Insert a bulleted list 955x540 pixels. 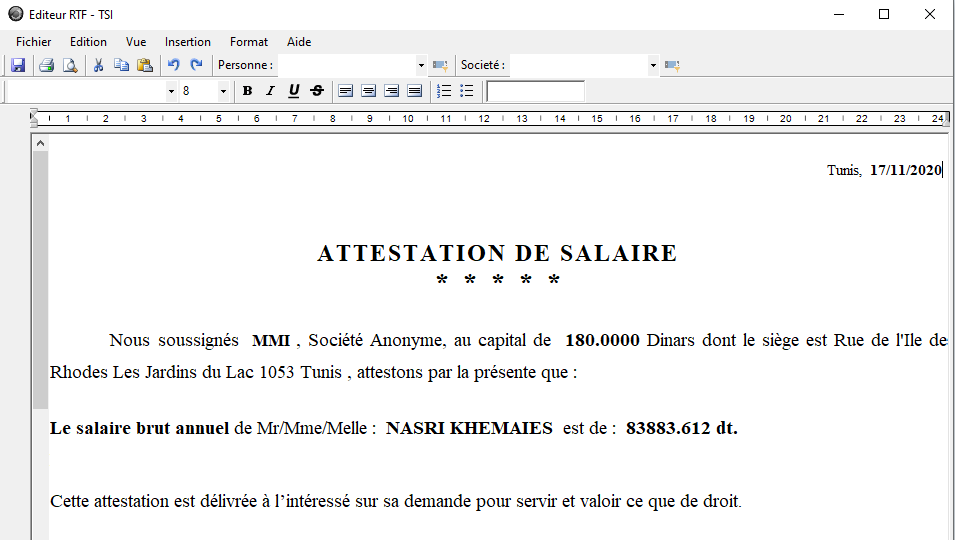click(467, 91)
